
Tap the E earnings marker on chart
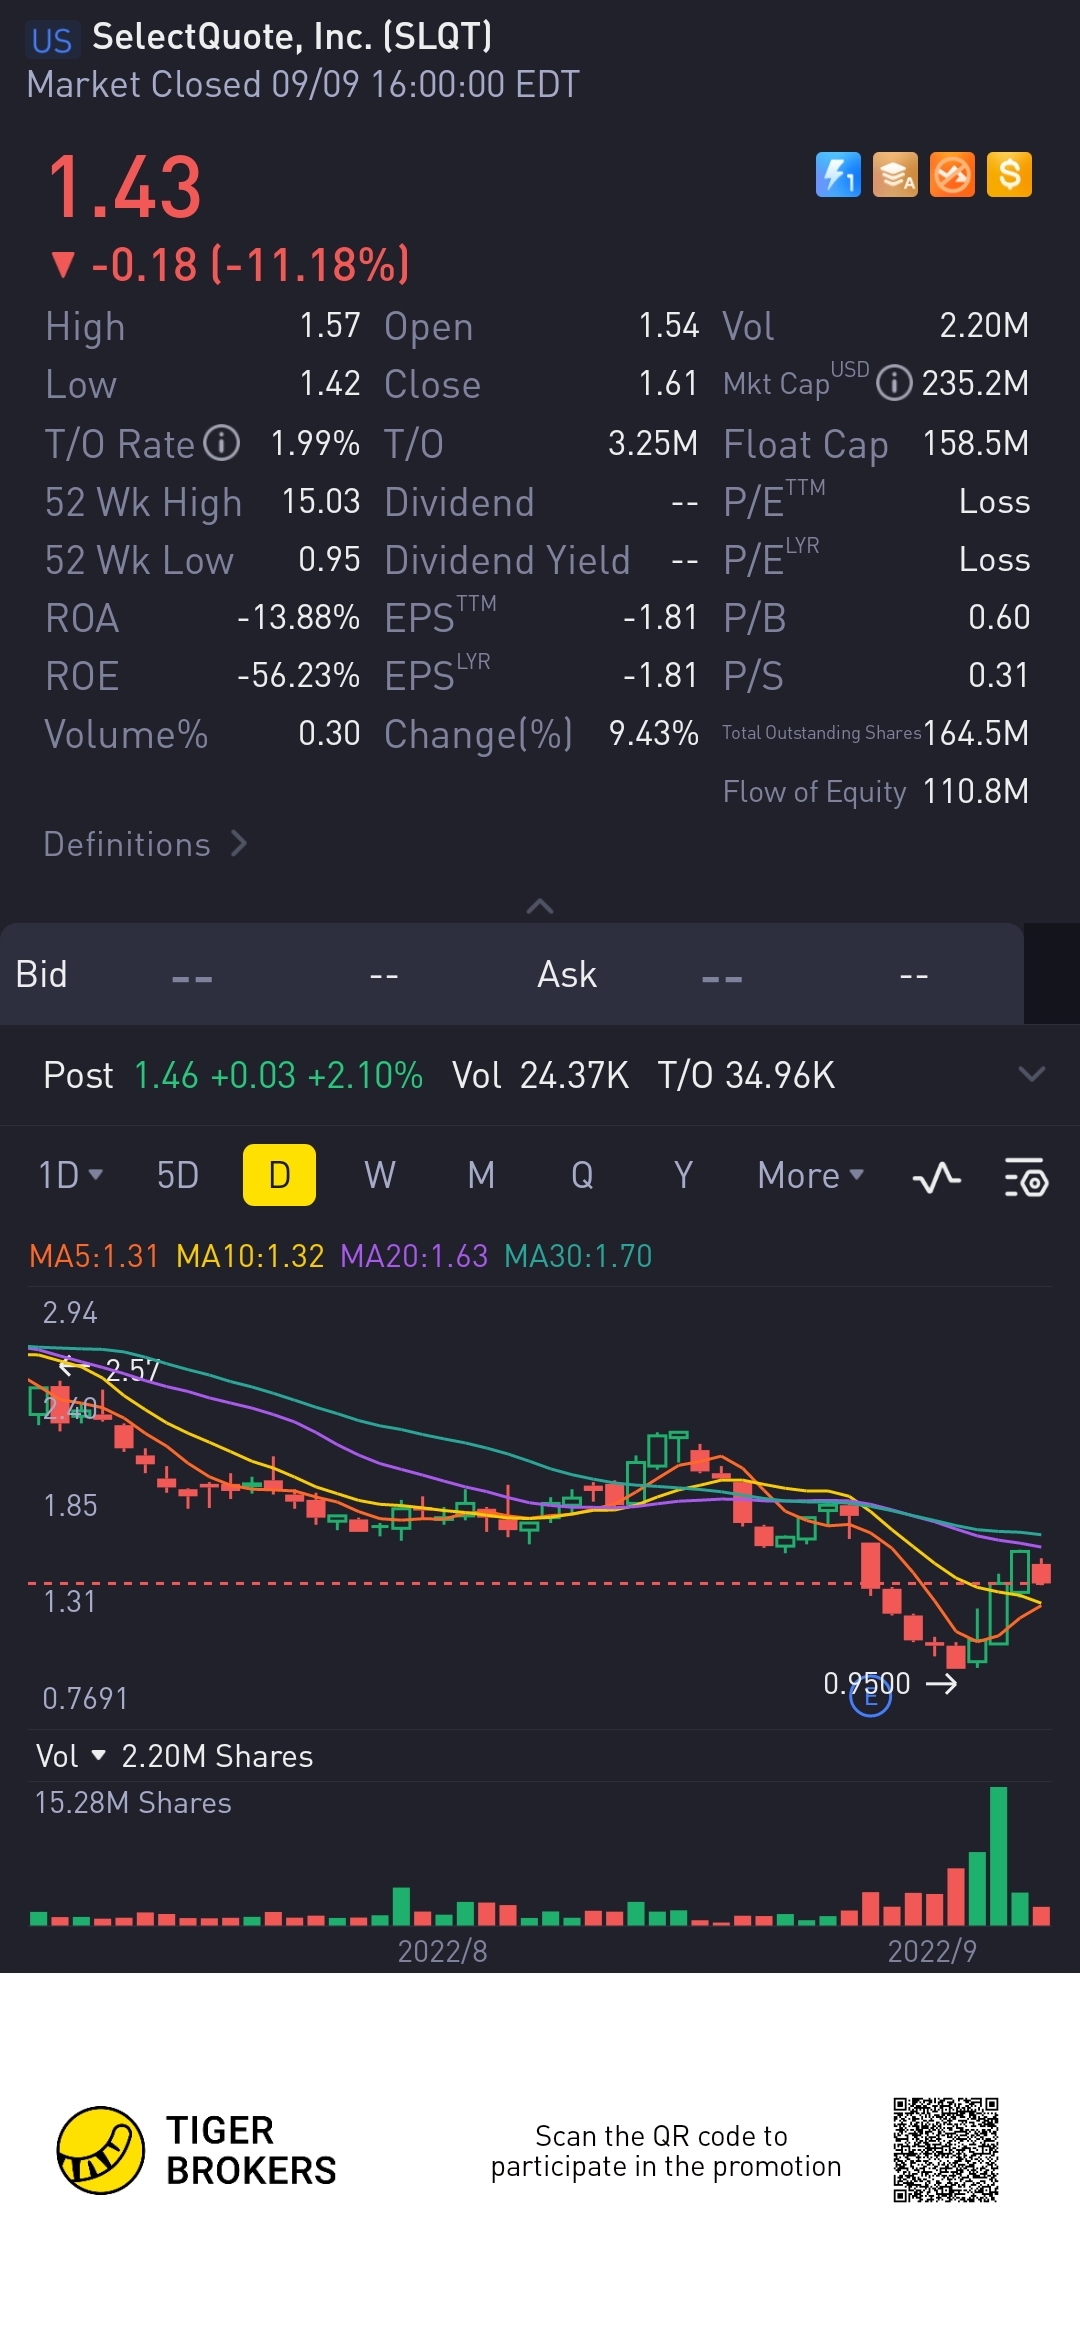(x=870, y=1696)
